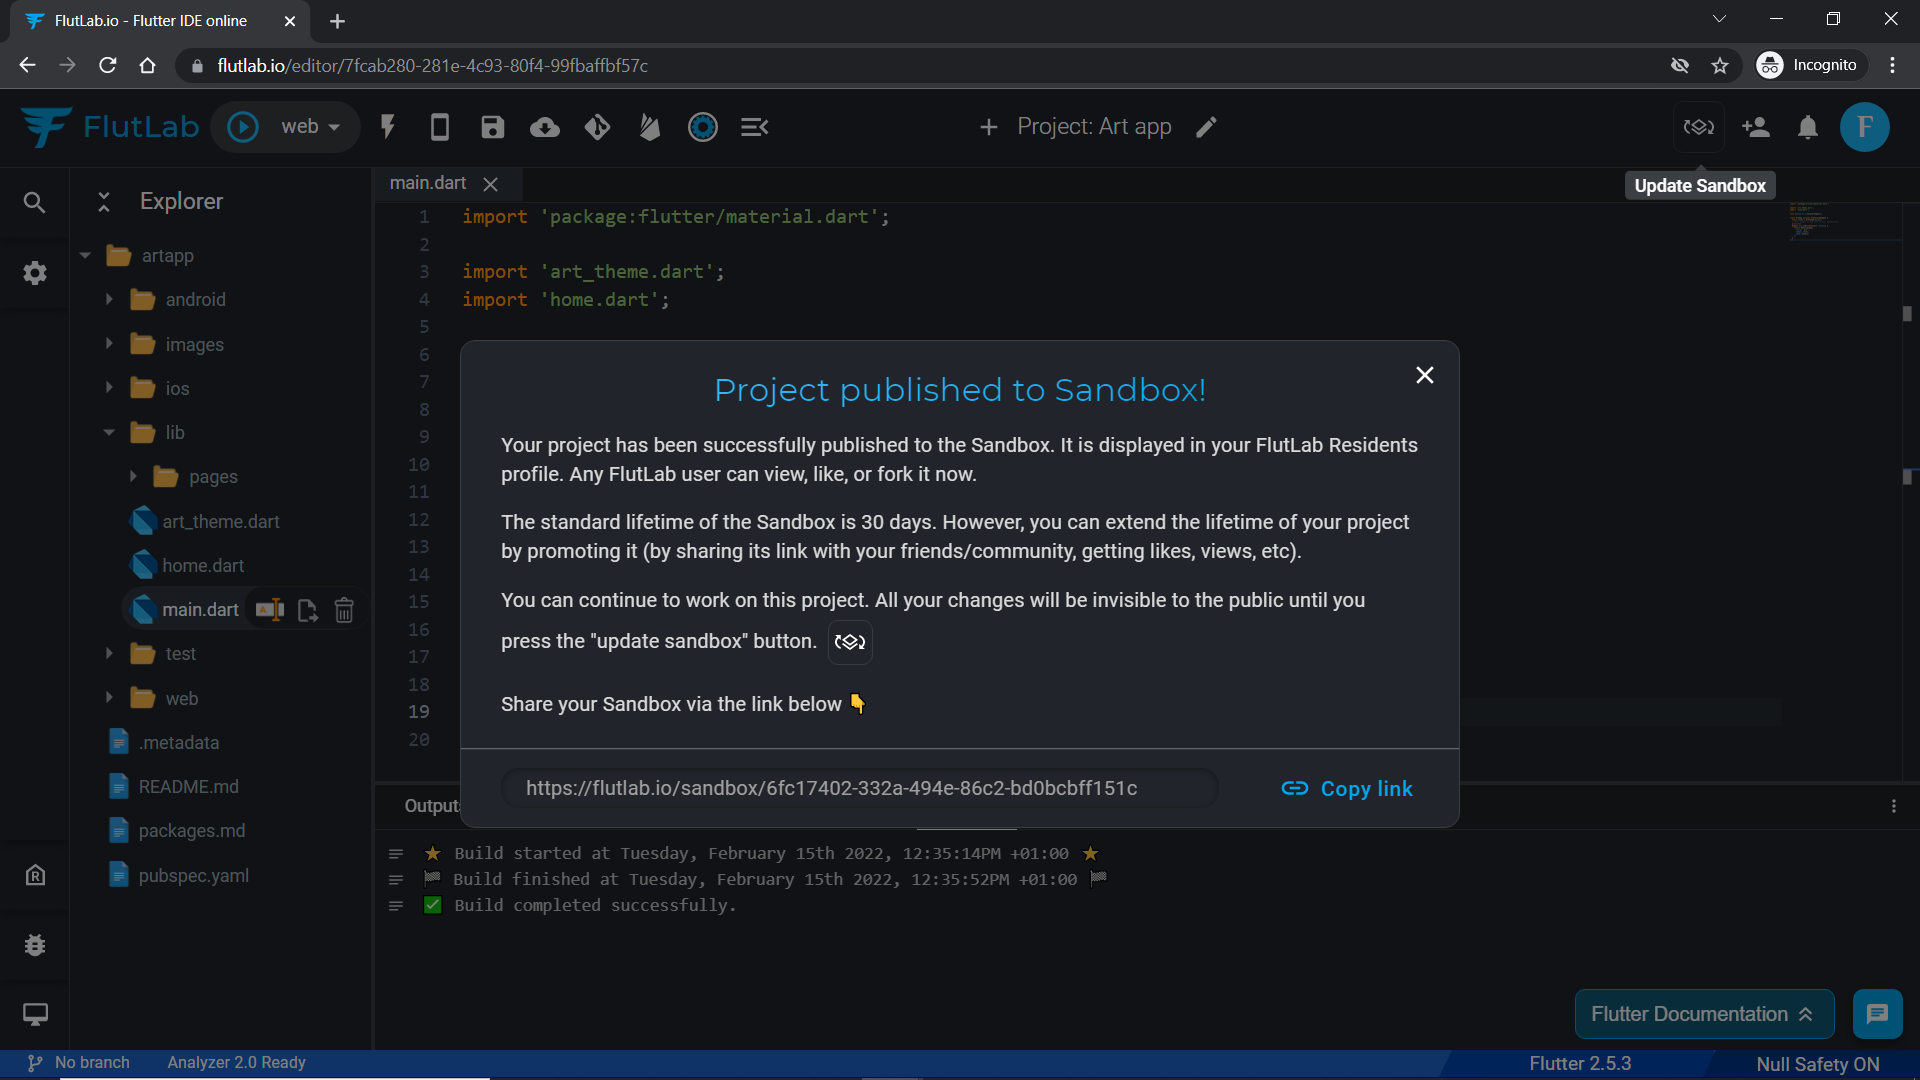The width and height of the screenshot is (1920, 1080).
Task: Open a new browser tab
Action: pos(337,21)
